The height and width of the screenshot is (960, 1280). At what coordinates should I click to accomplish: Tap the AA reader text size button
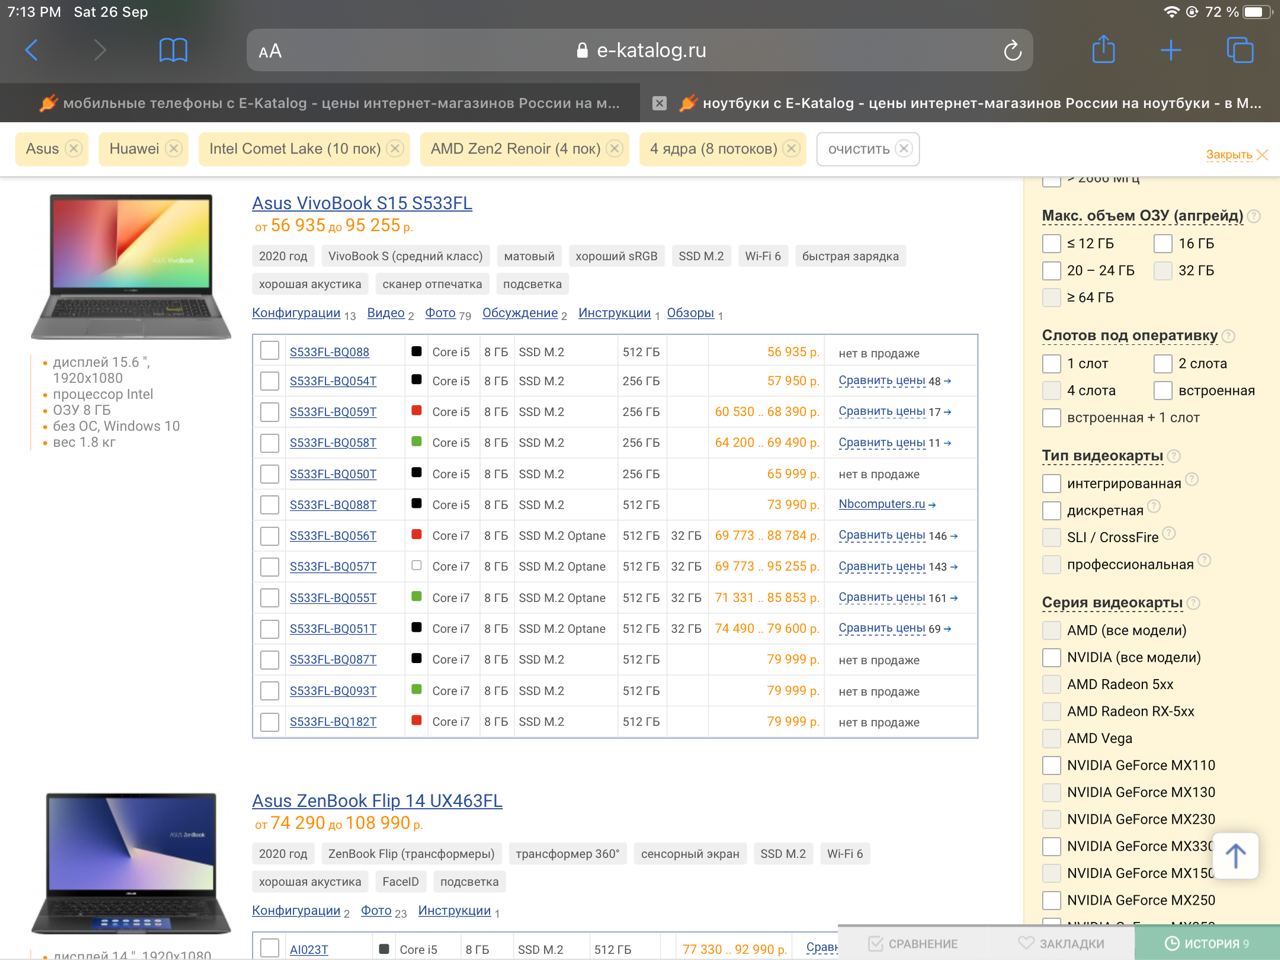pos(270,51)
